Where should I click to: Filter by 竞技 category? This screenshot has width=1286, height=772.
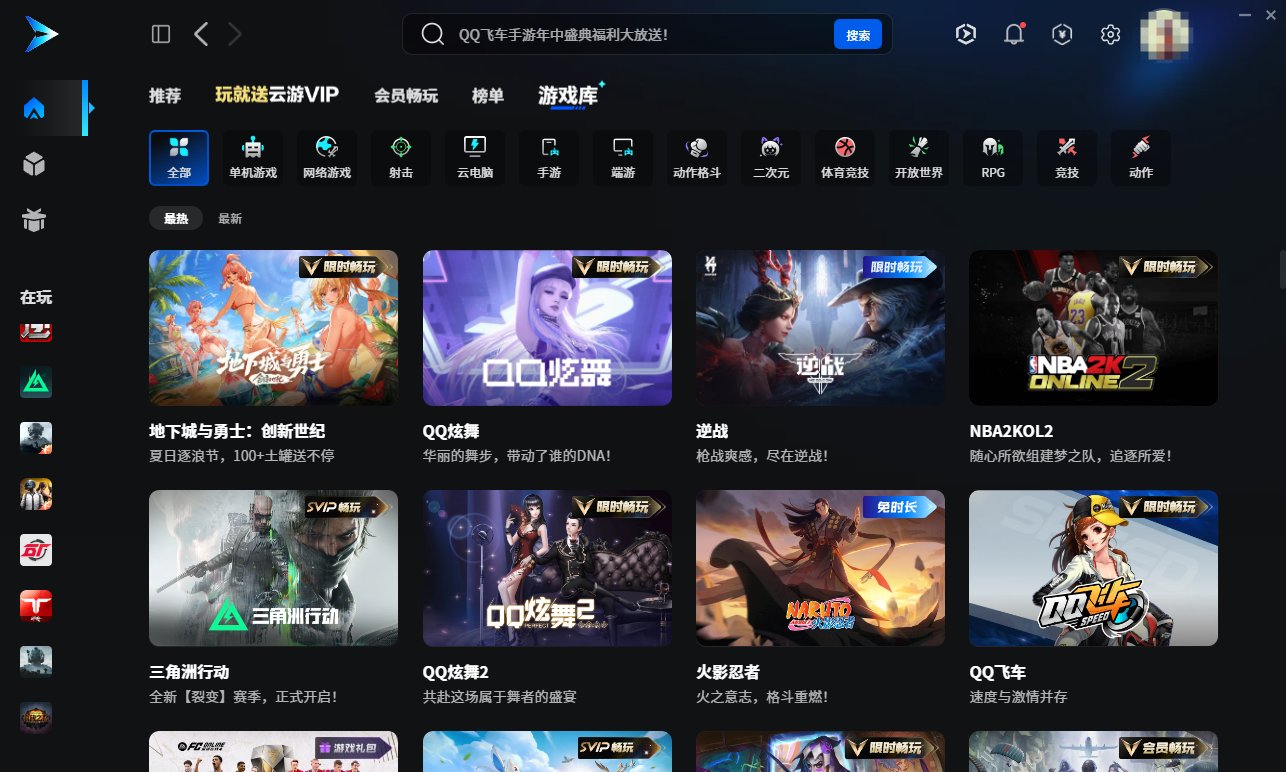point(1067,158)
